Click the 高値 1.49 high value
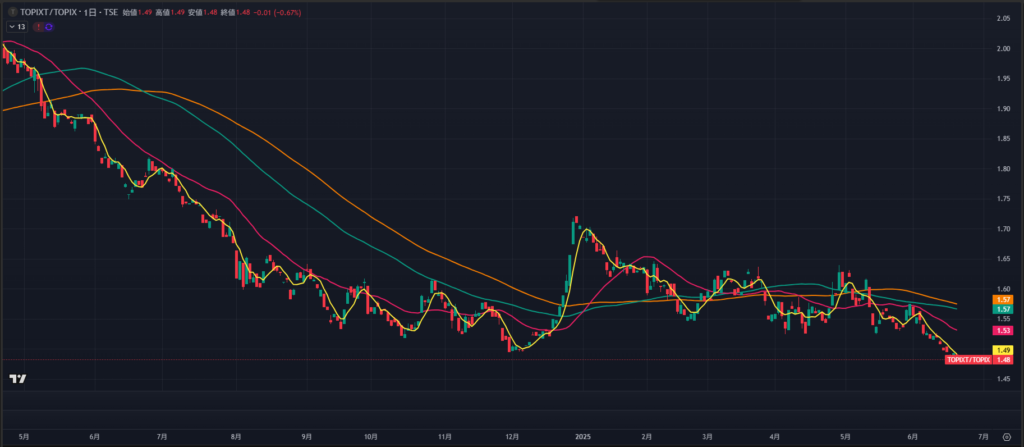Viewport: 1024px width, 447px height. (x=170, y=12)
